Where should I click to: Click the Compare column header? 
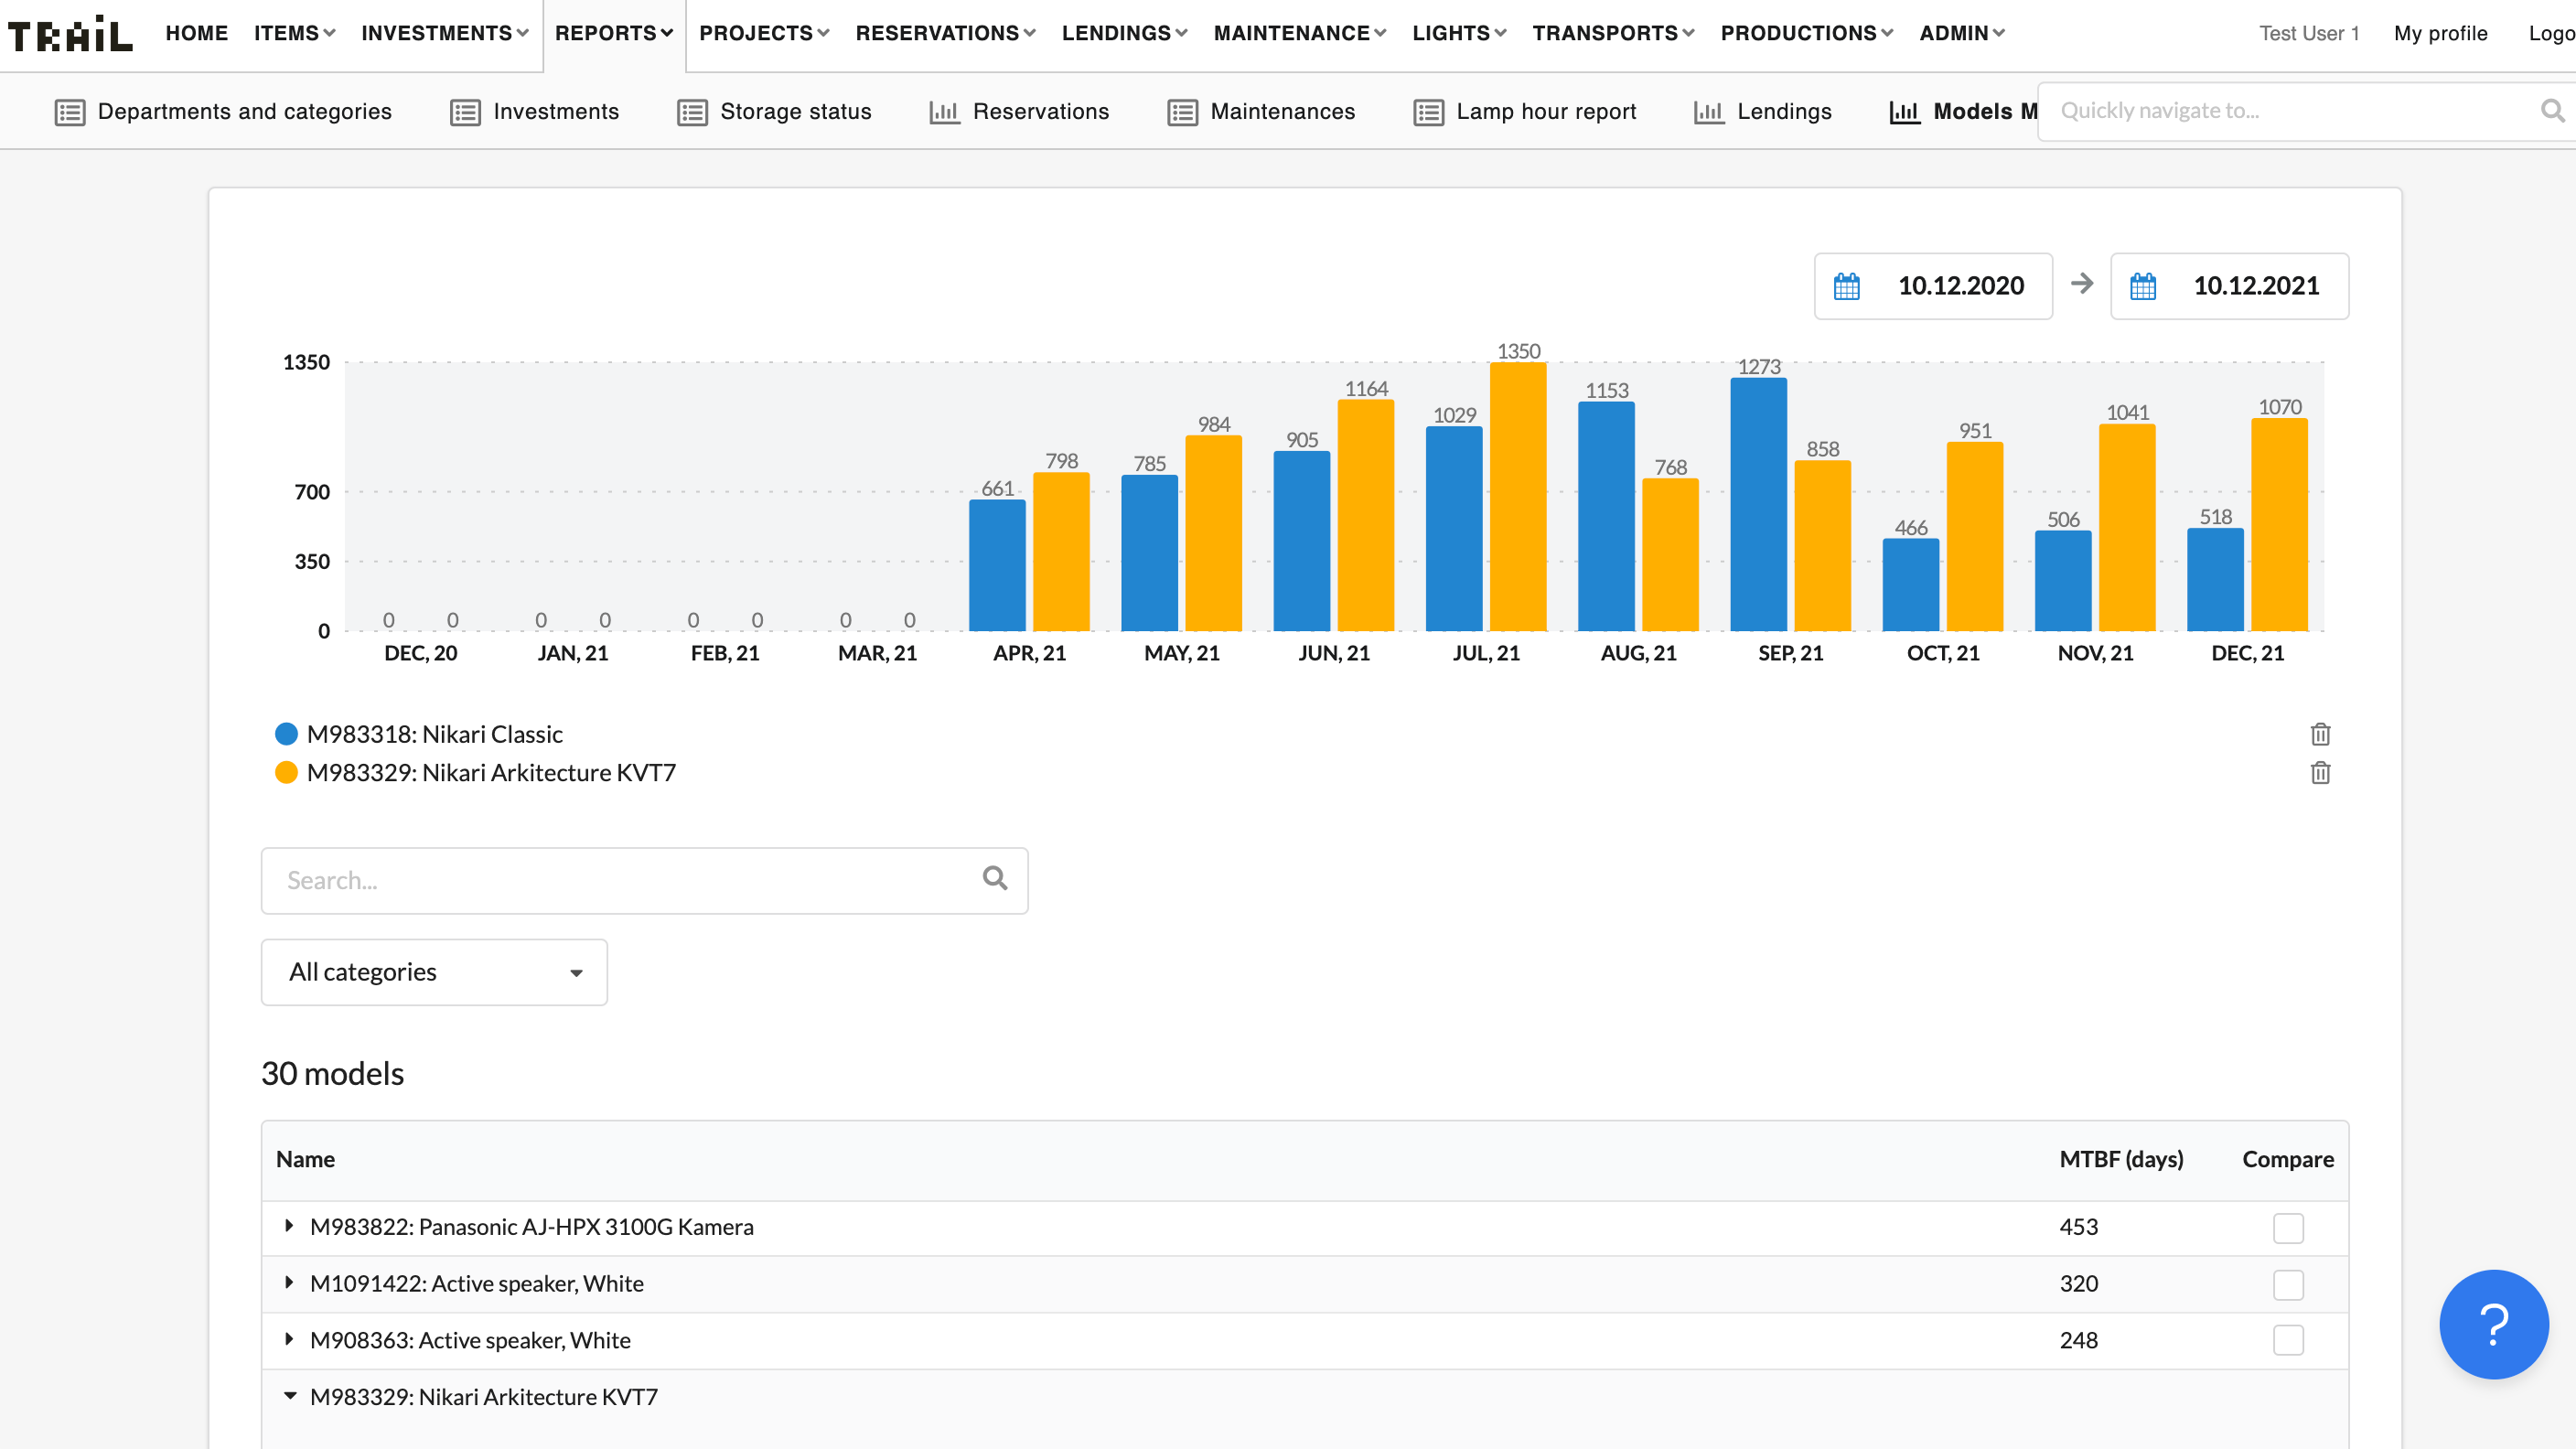2288,1159
